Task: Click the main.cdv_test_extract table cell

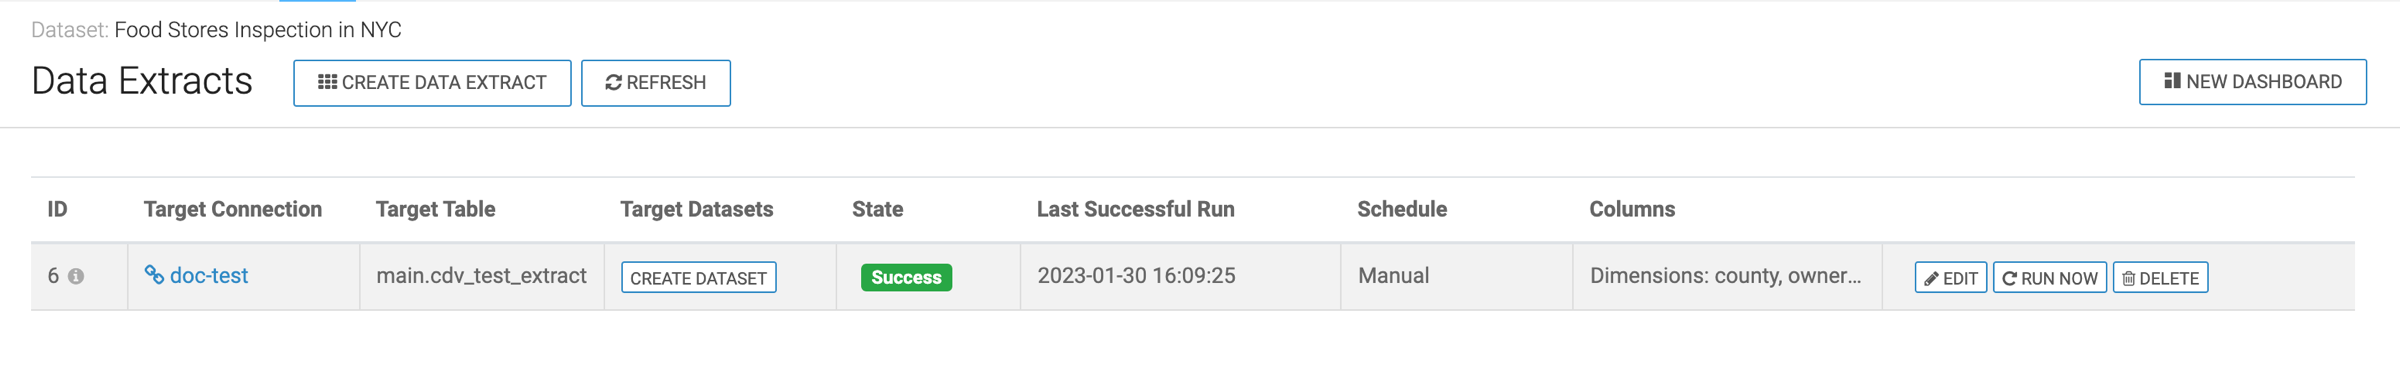Action: coord(481,276)
